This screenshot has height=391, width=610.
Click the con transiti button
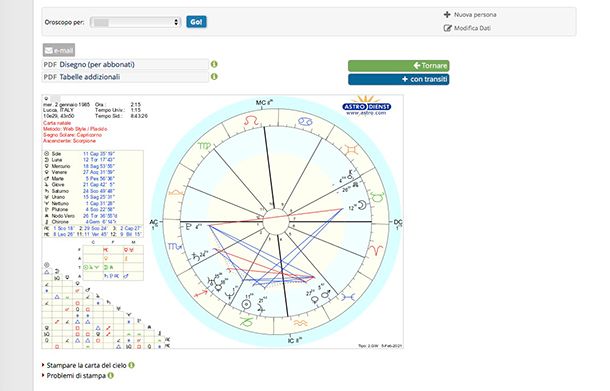pyautogui.click(x=398, y=79)
